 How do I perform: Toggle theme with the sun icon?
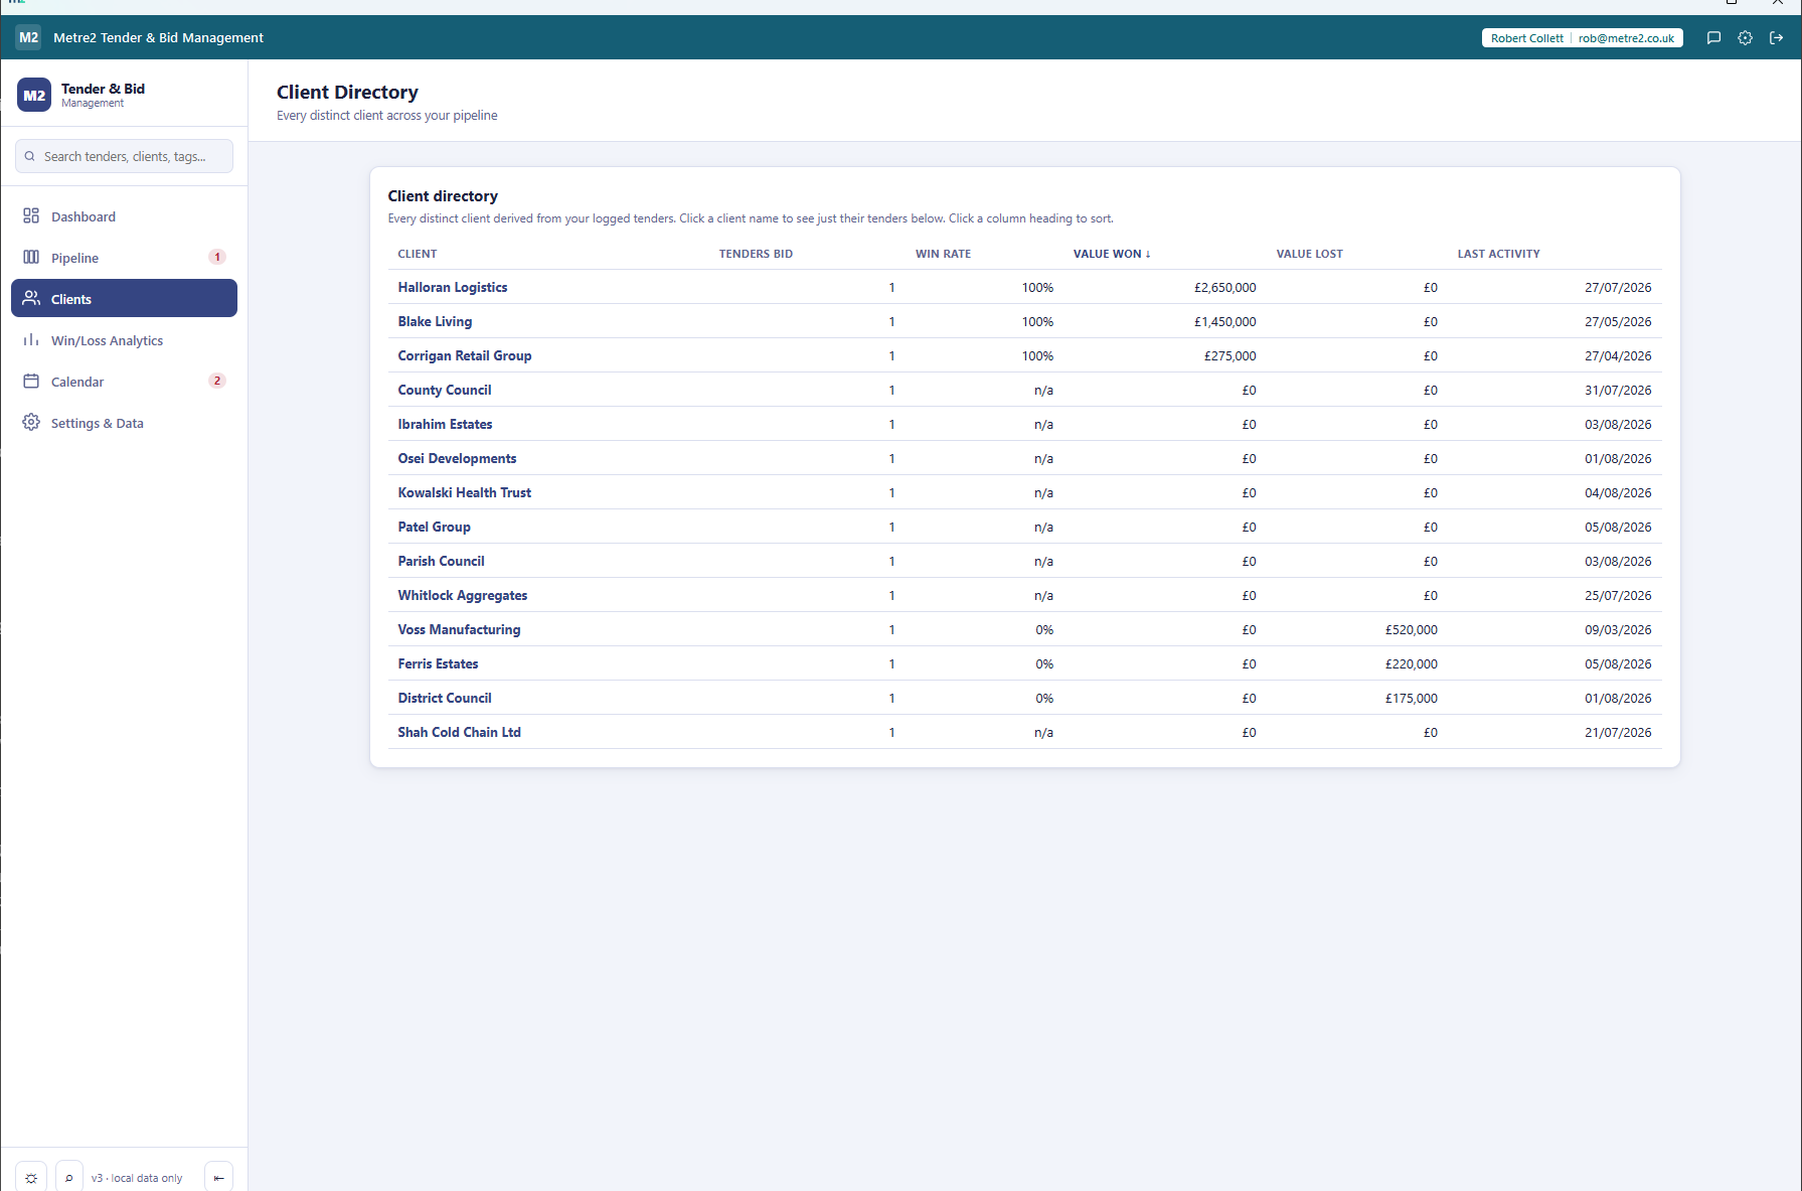coord(31,1177)
